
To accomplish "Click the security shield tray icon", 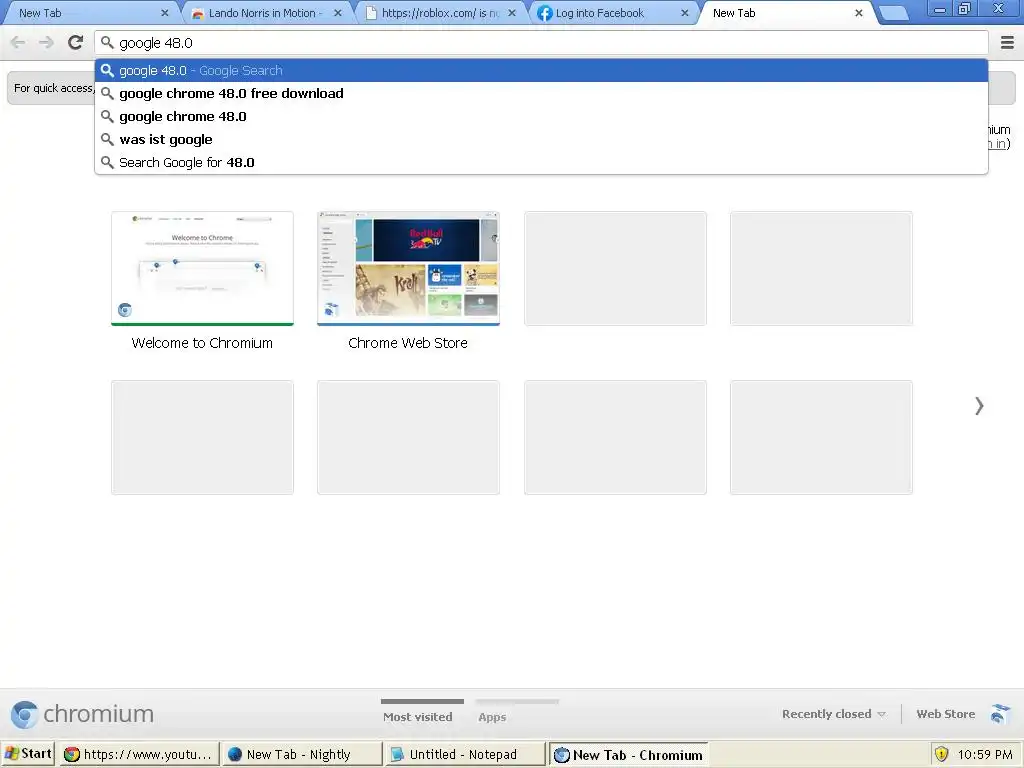I will click(x=941, y=754).
